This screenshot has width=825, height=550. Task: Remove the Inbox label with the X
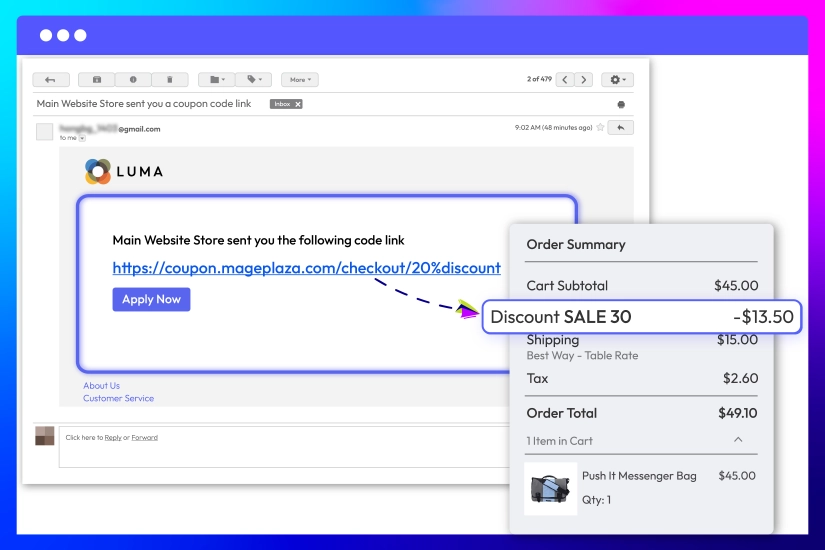coord(298,104)
